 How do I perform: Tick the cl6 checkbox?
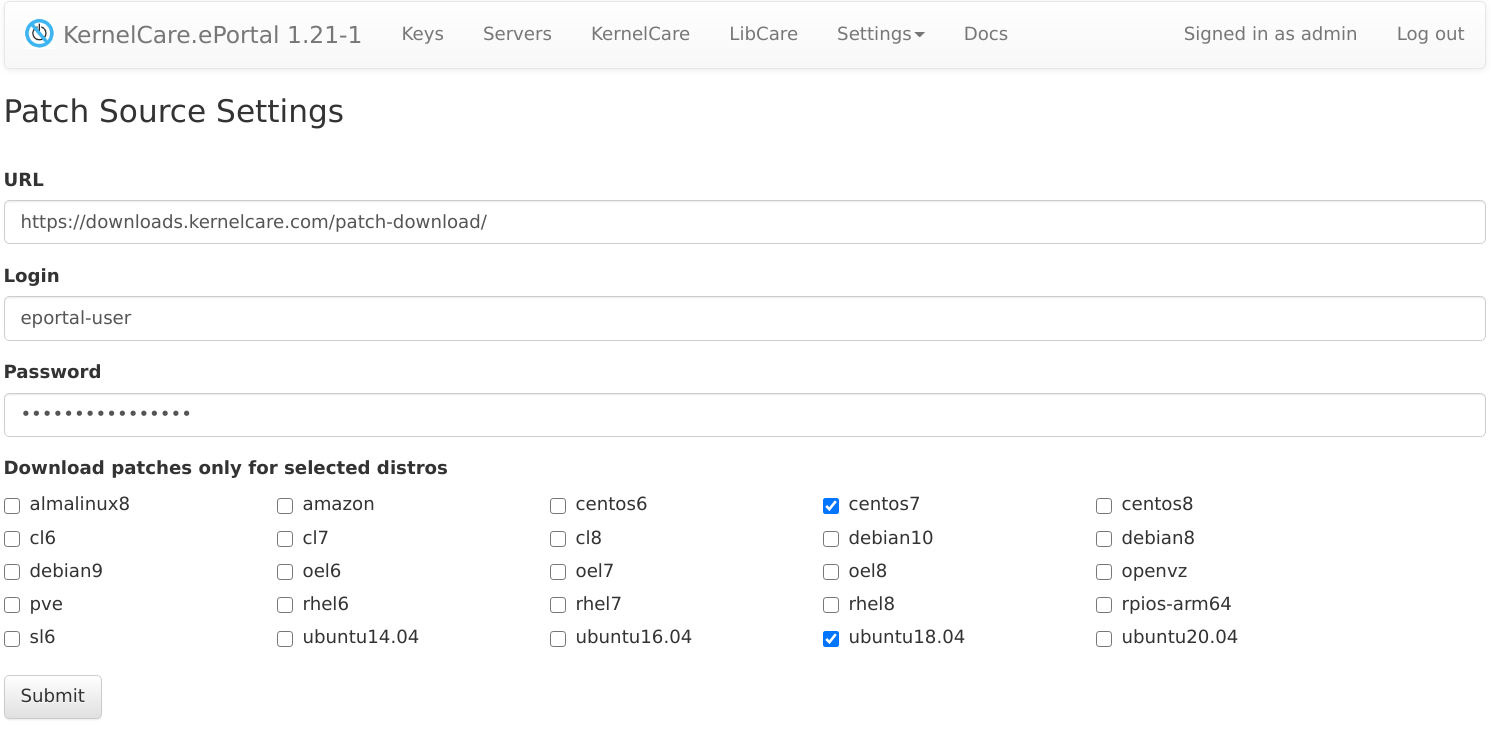pyautogui.click(x=12, y=539)
